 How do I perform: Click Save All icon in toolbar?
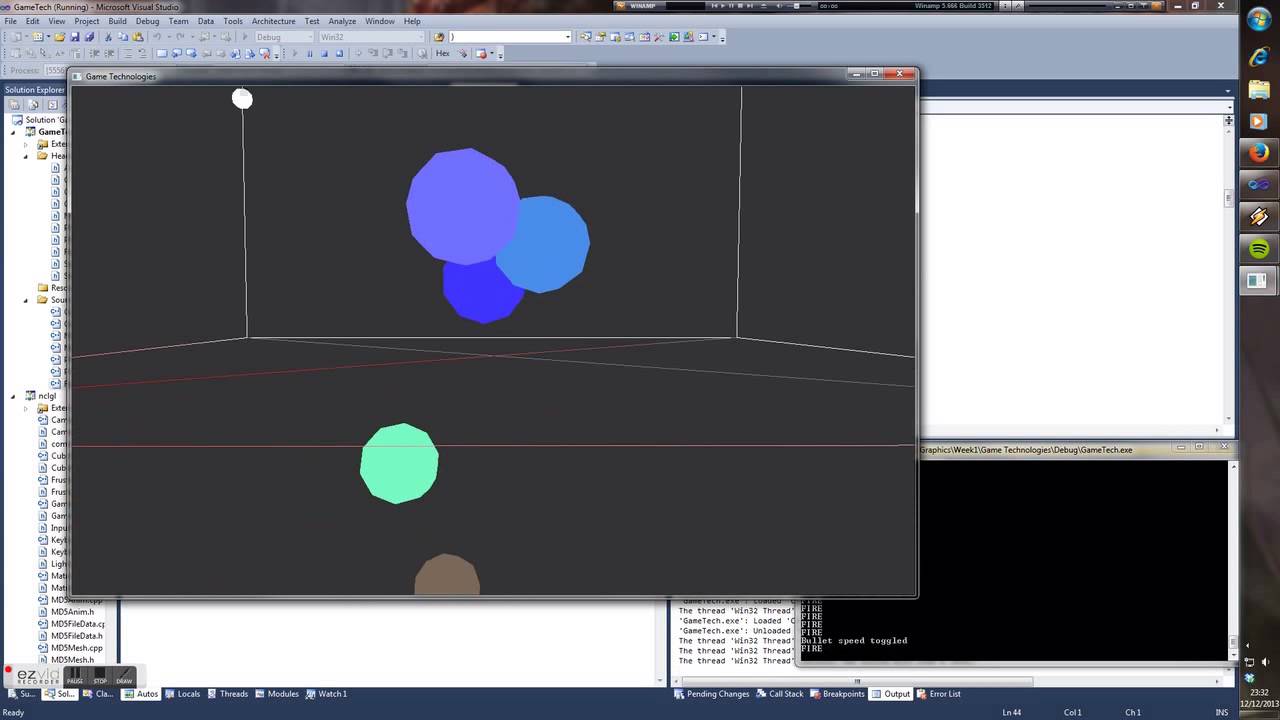[89, 37]
